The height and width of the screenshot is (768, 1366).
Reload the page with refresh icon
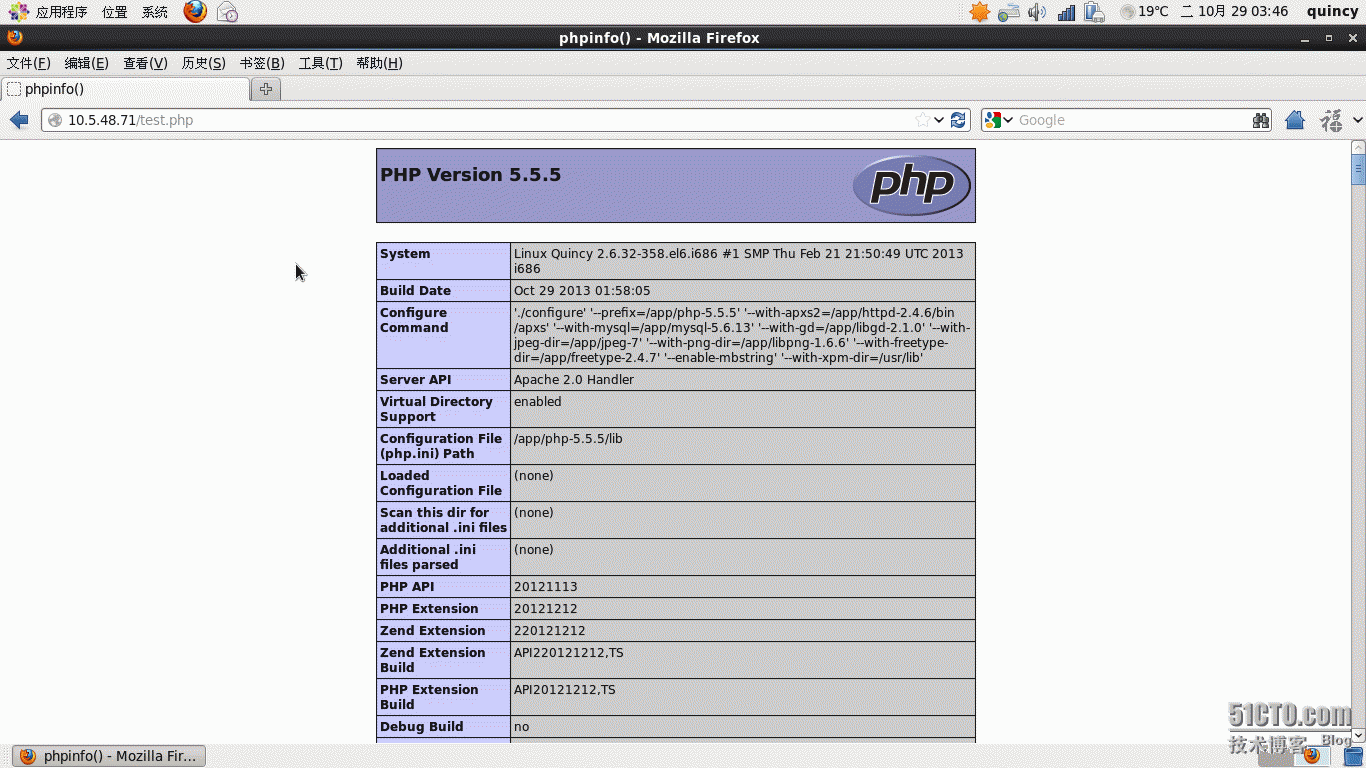pos(958,120)
